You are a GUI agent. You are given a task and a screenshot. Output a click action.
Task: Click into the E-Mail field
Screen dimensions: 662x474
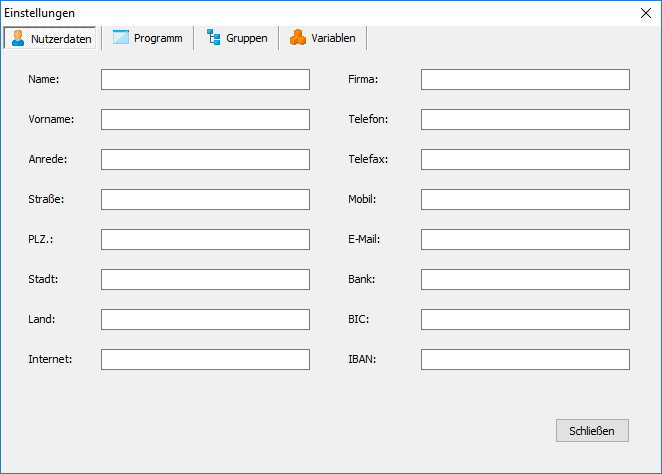coord(525,239)
